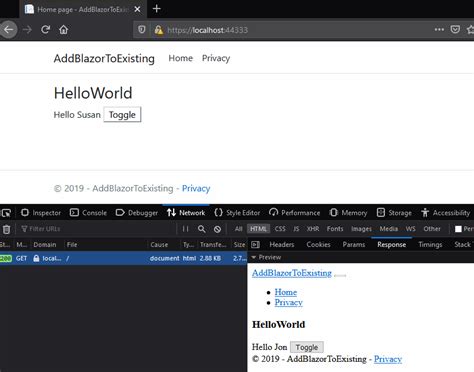Toggle the Images request filter
The width and height of the screenshot is (474, 372).
tap(361, 229)
